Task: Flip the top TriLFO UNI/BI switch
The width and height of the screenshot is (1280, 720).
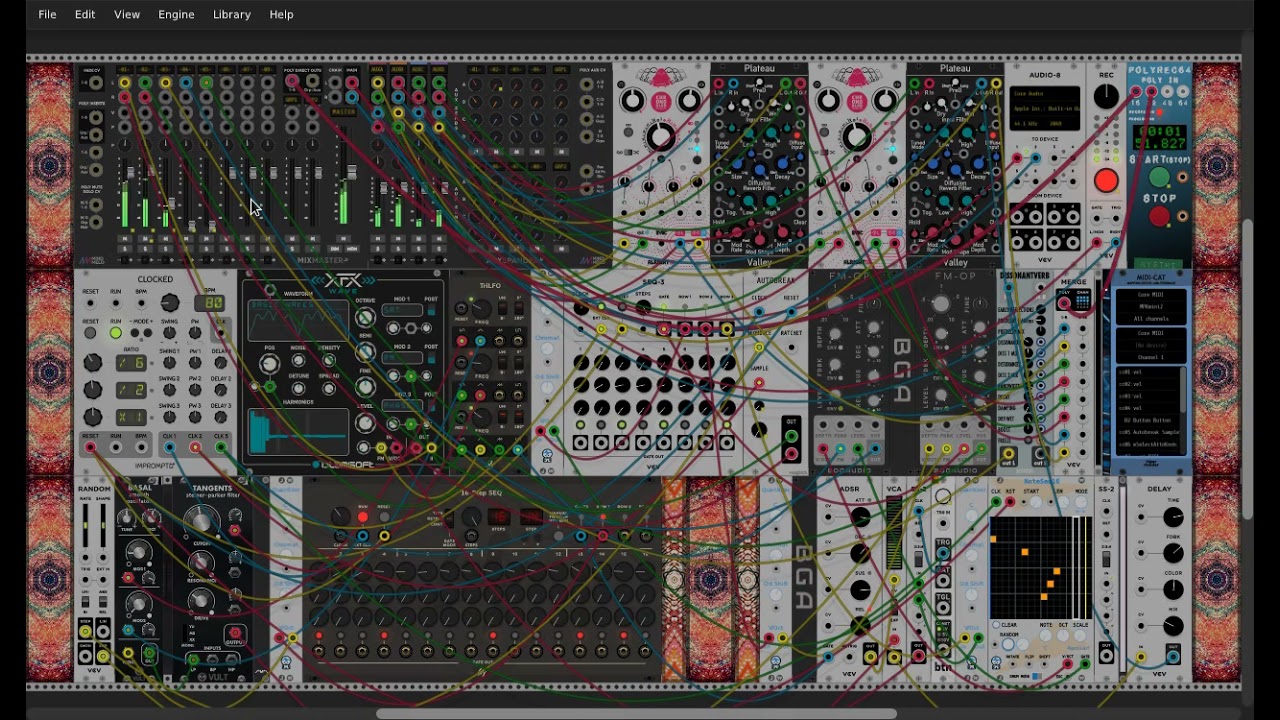Action: 502,308
